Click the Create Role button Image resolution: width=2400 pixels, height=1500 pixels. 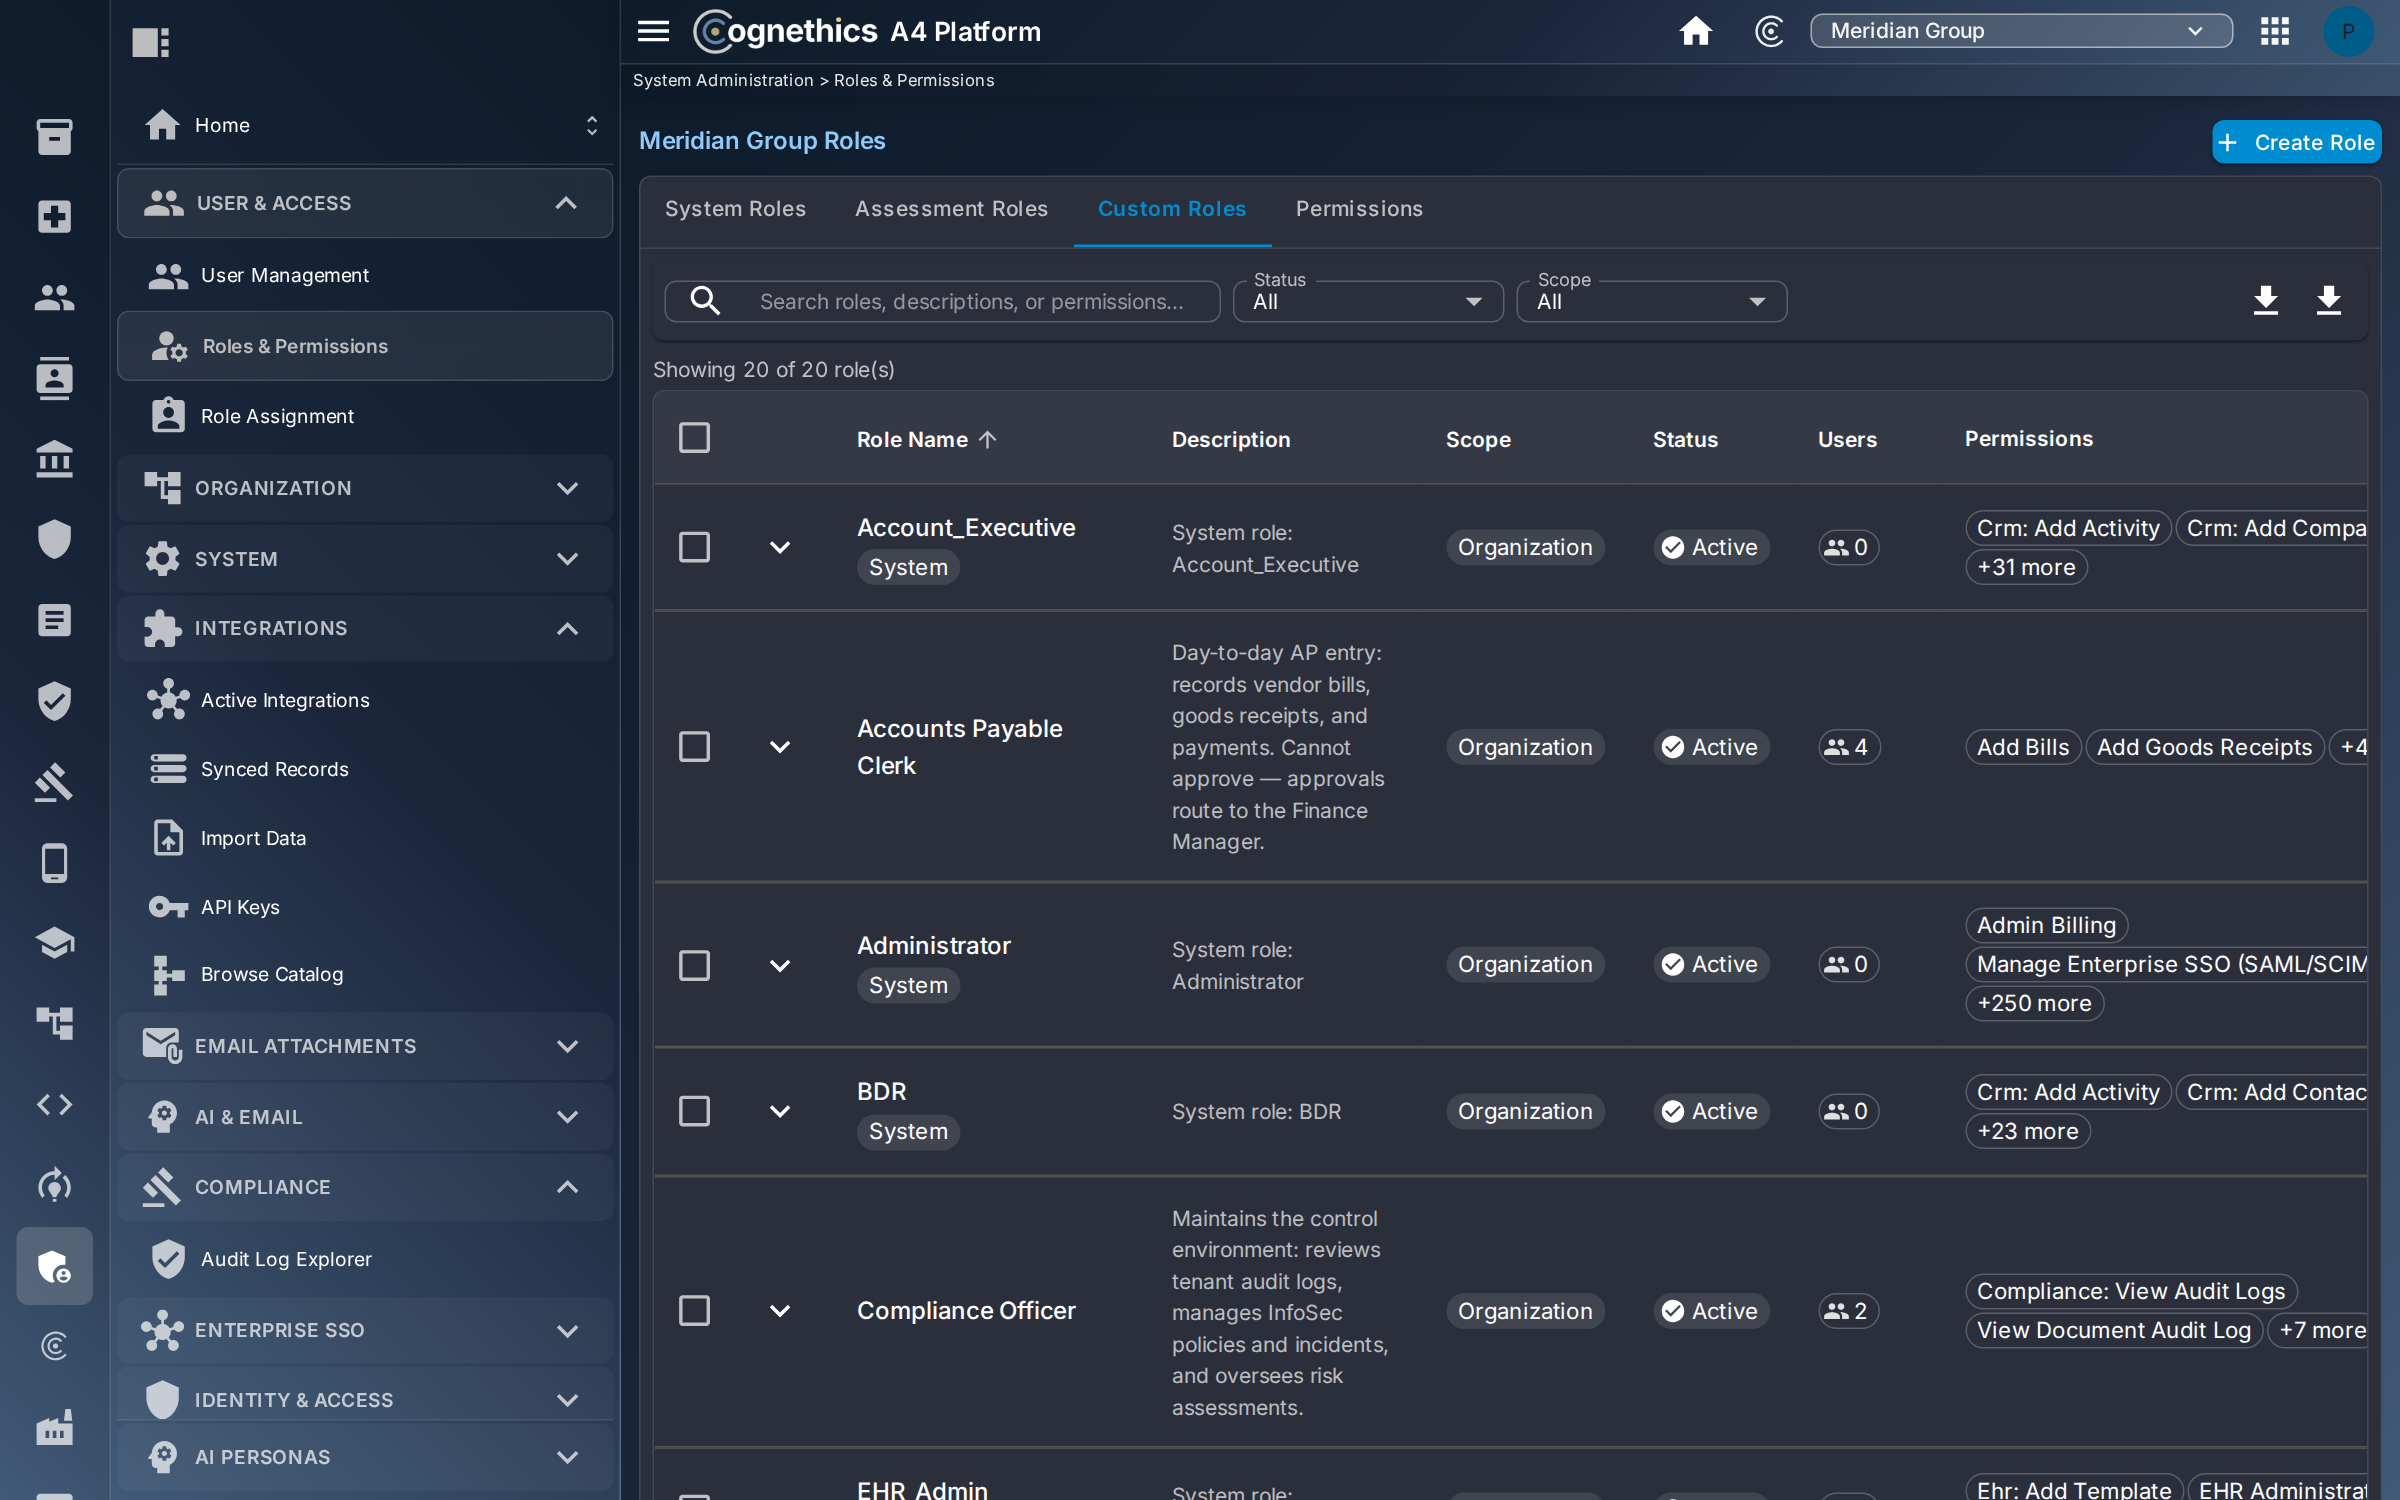(x=2296, y=142)
